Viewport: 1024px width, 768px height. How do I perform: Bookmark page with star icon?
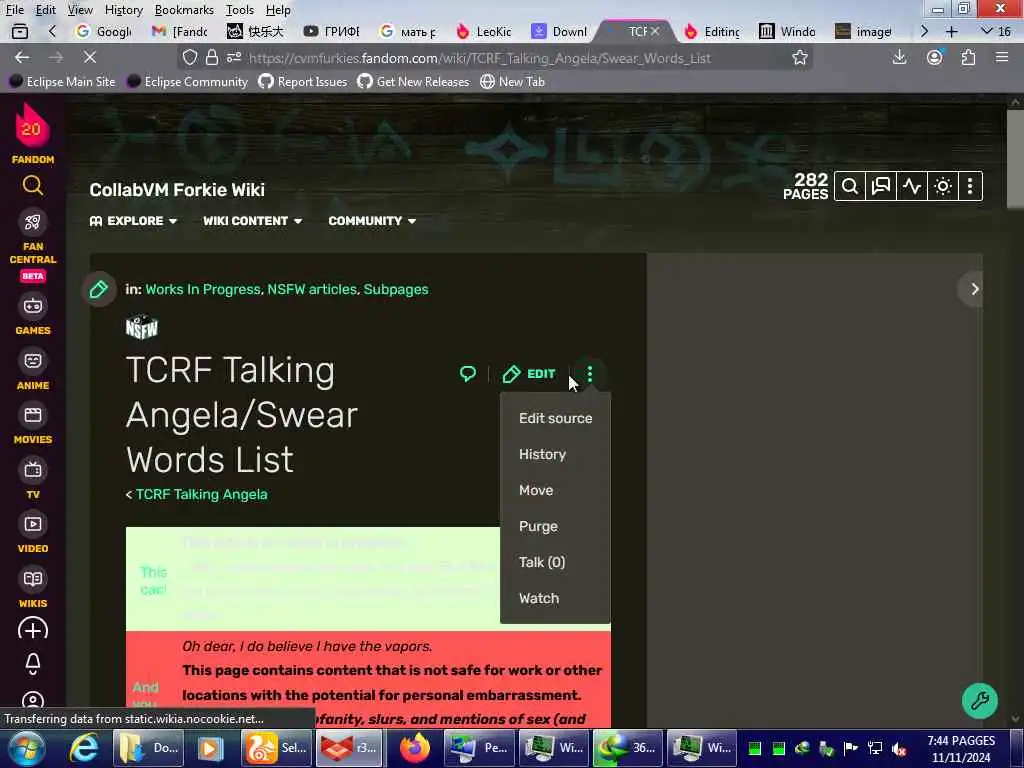(x=799, y=57)
